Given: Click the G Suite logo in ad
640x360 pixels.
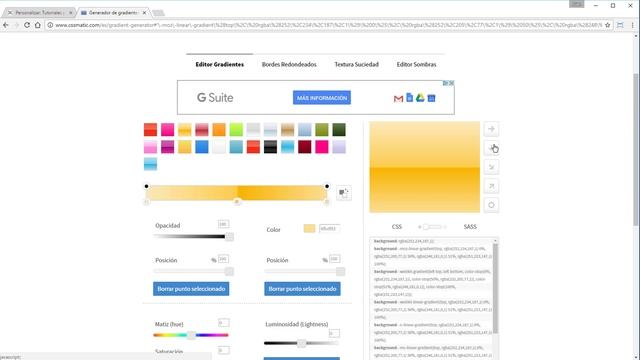Looking at the screenshot, I should pyautogui.click(x=215, y=98).
